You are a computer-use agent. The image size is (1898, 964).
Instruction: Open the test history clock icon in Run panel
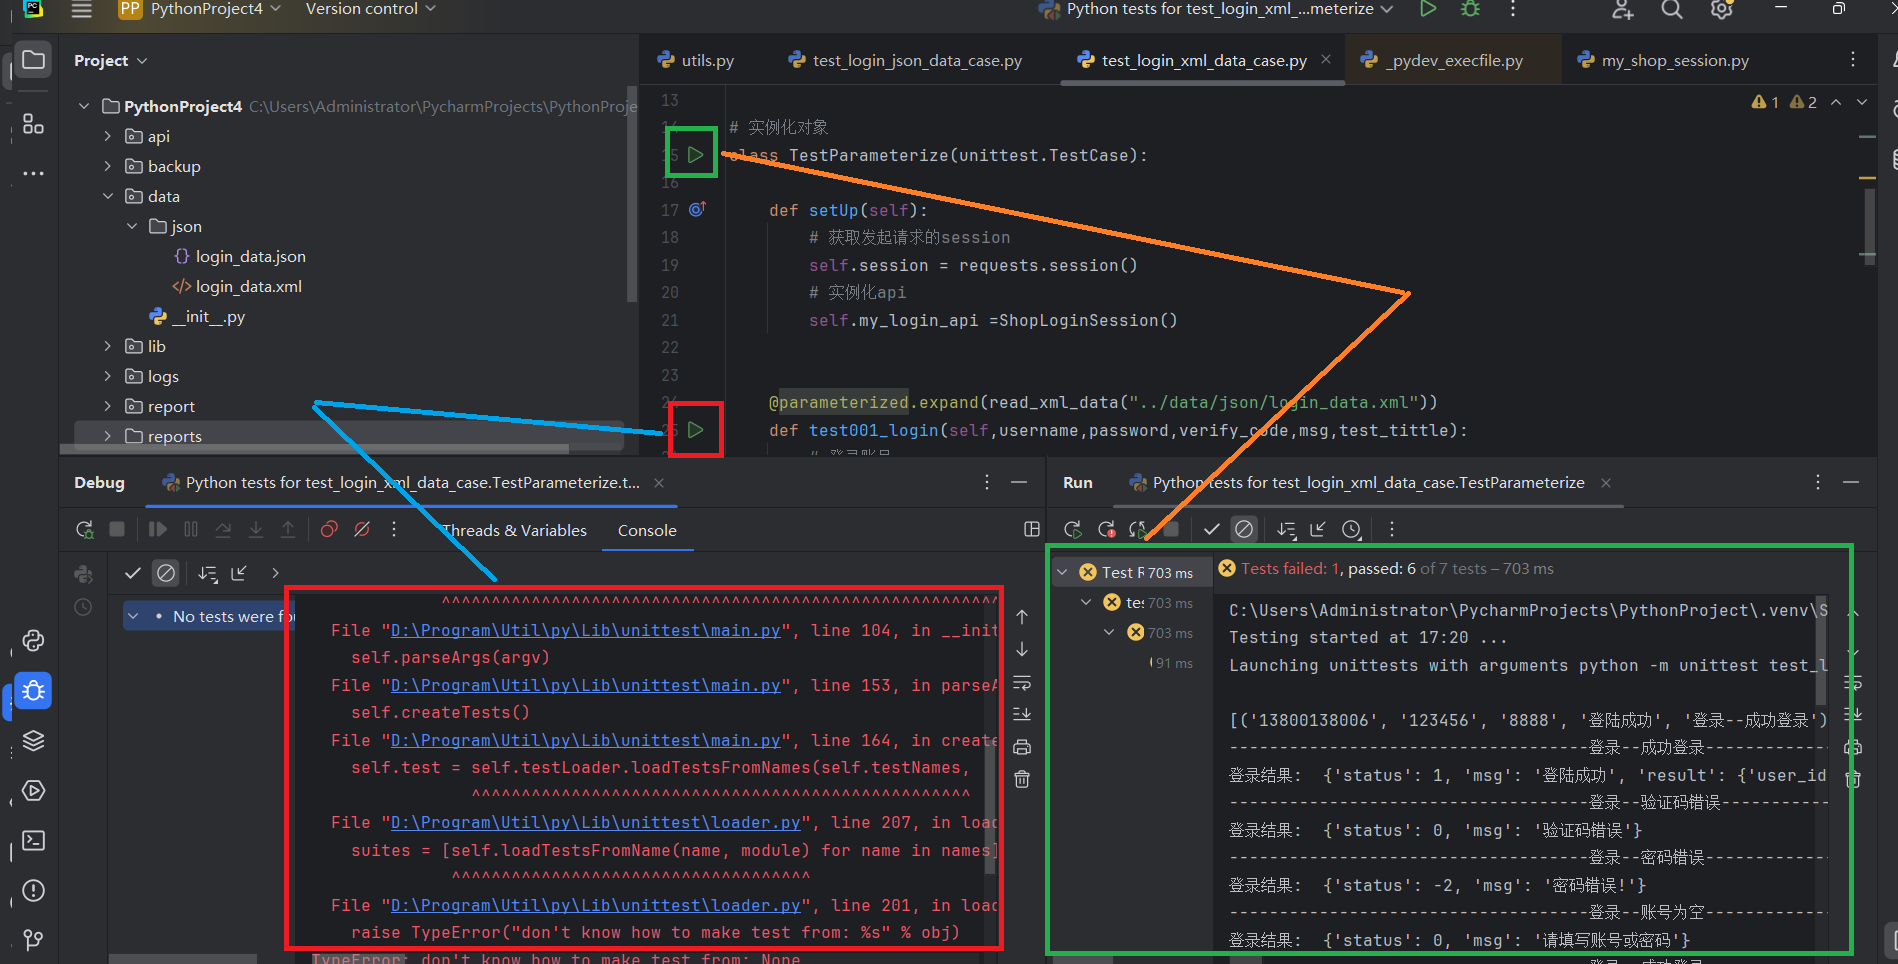(1352, 529)
